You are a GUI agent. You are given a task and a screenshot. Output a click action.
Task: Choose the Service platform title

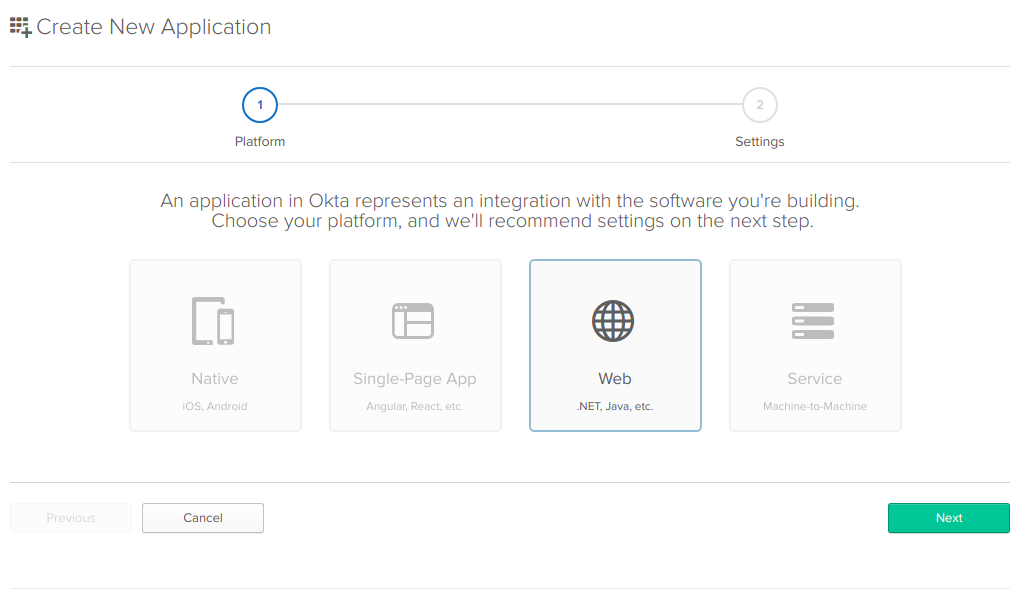[x=815, y=379]
